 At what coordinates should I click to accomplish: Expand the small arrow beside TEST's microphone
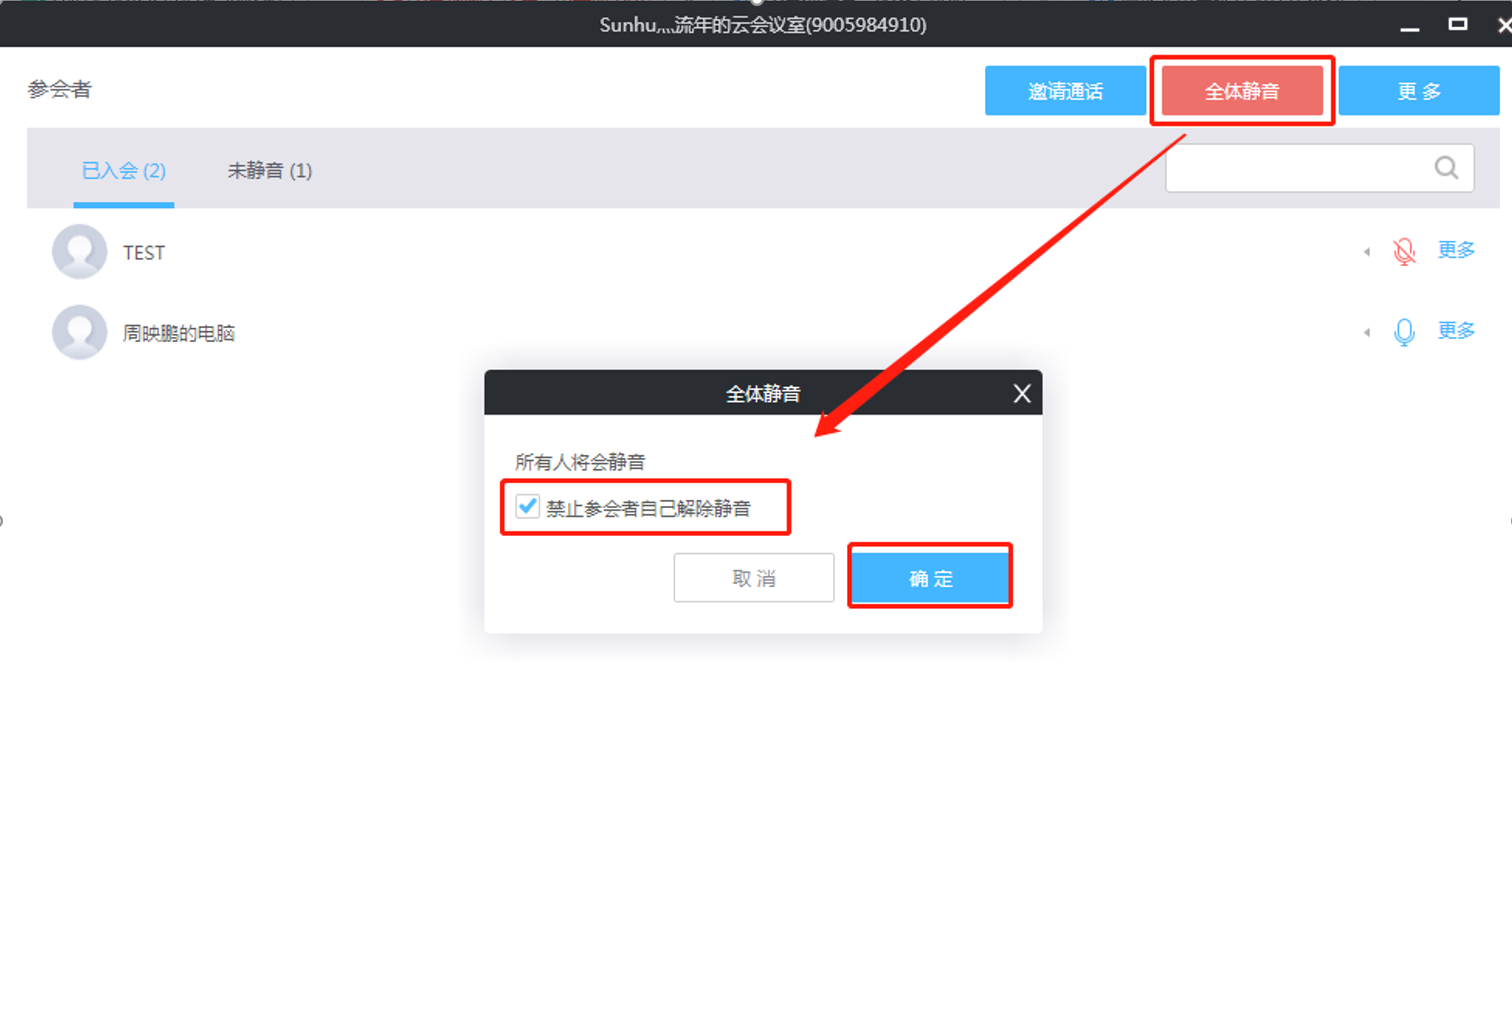point(1367,252)
